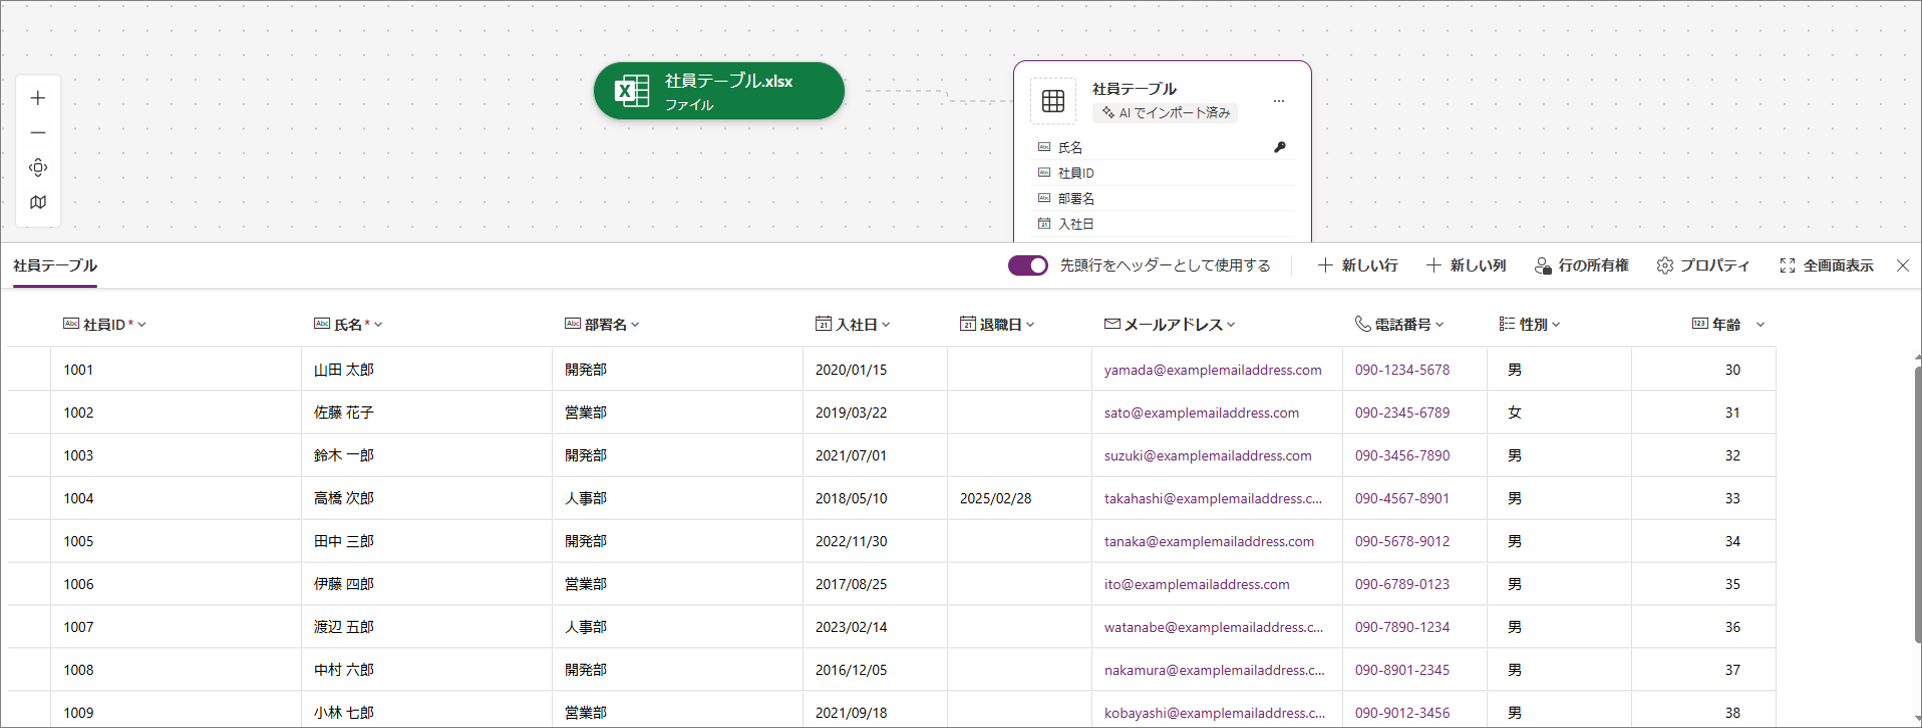
Task: Open 性別 column dropdown
Action: 1556,325
